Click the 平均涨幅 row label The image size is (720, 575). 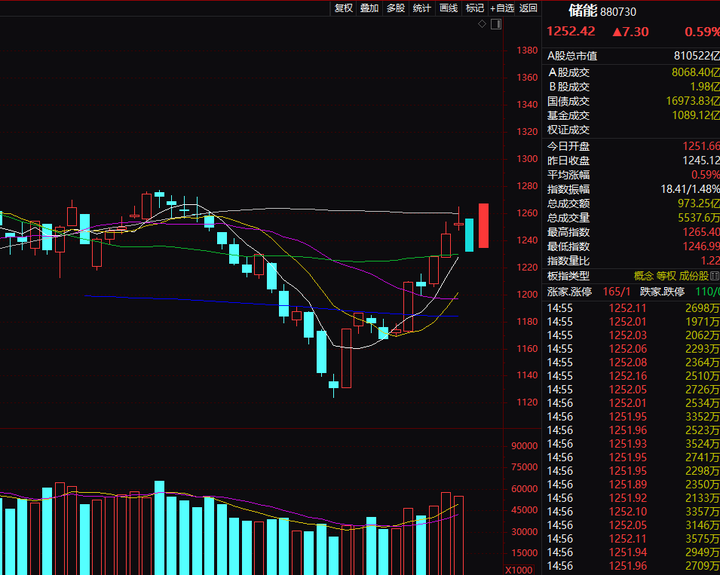click(x=568, y=175)
